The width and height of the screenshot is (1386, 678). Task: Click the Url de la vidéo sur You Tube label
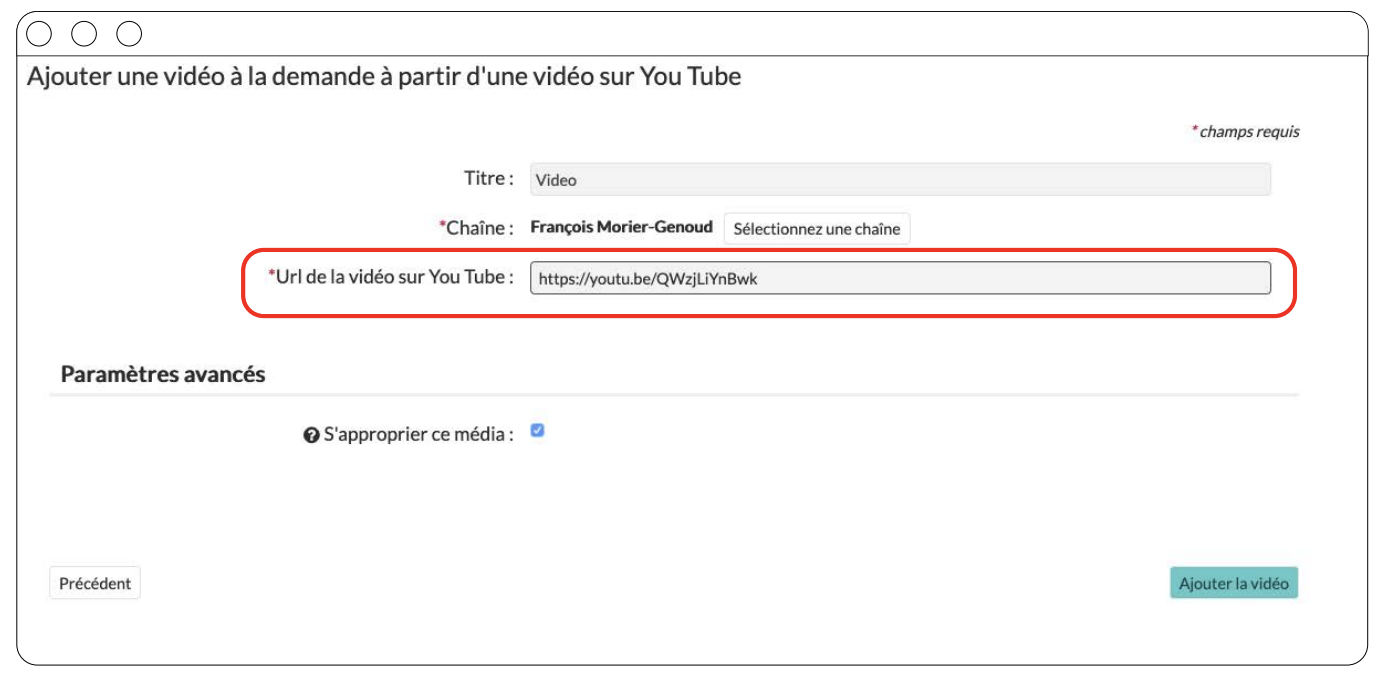tap(396, 277)
